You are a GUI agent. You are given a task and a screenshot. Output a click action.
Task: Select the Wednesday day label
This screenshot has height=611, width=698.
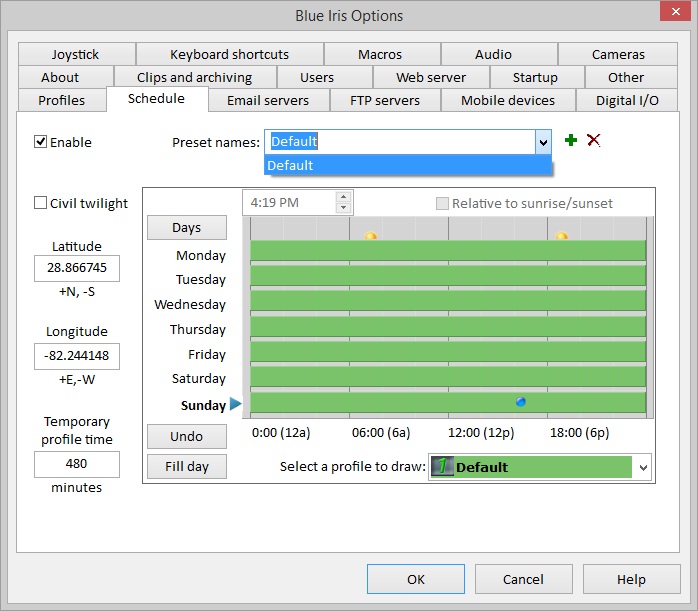coord(190,304)
